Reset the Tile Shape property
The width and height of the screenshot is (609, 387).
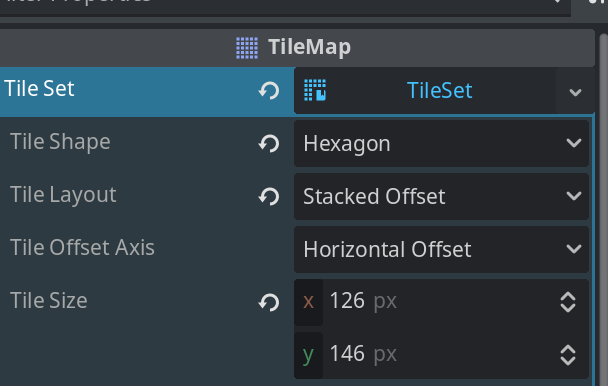pyautogui.click(x=269, y=144)
